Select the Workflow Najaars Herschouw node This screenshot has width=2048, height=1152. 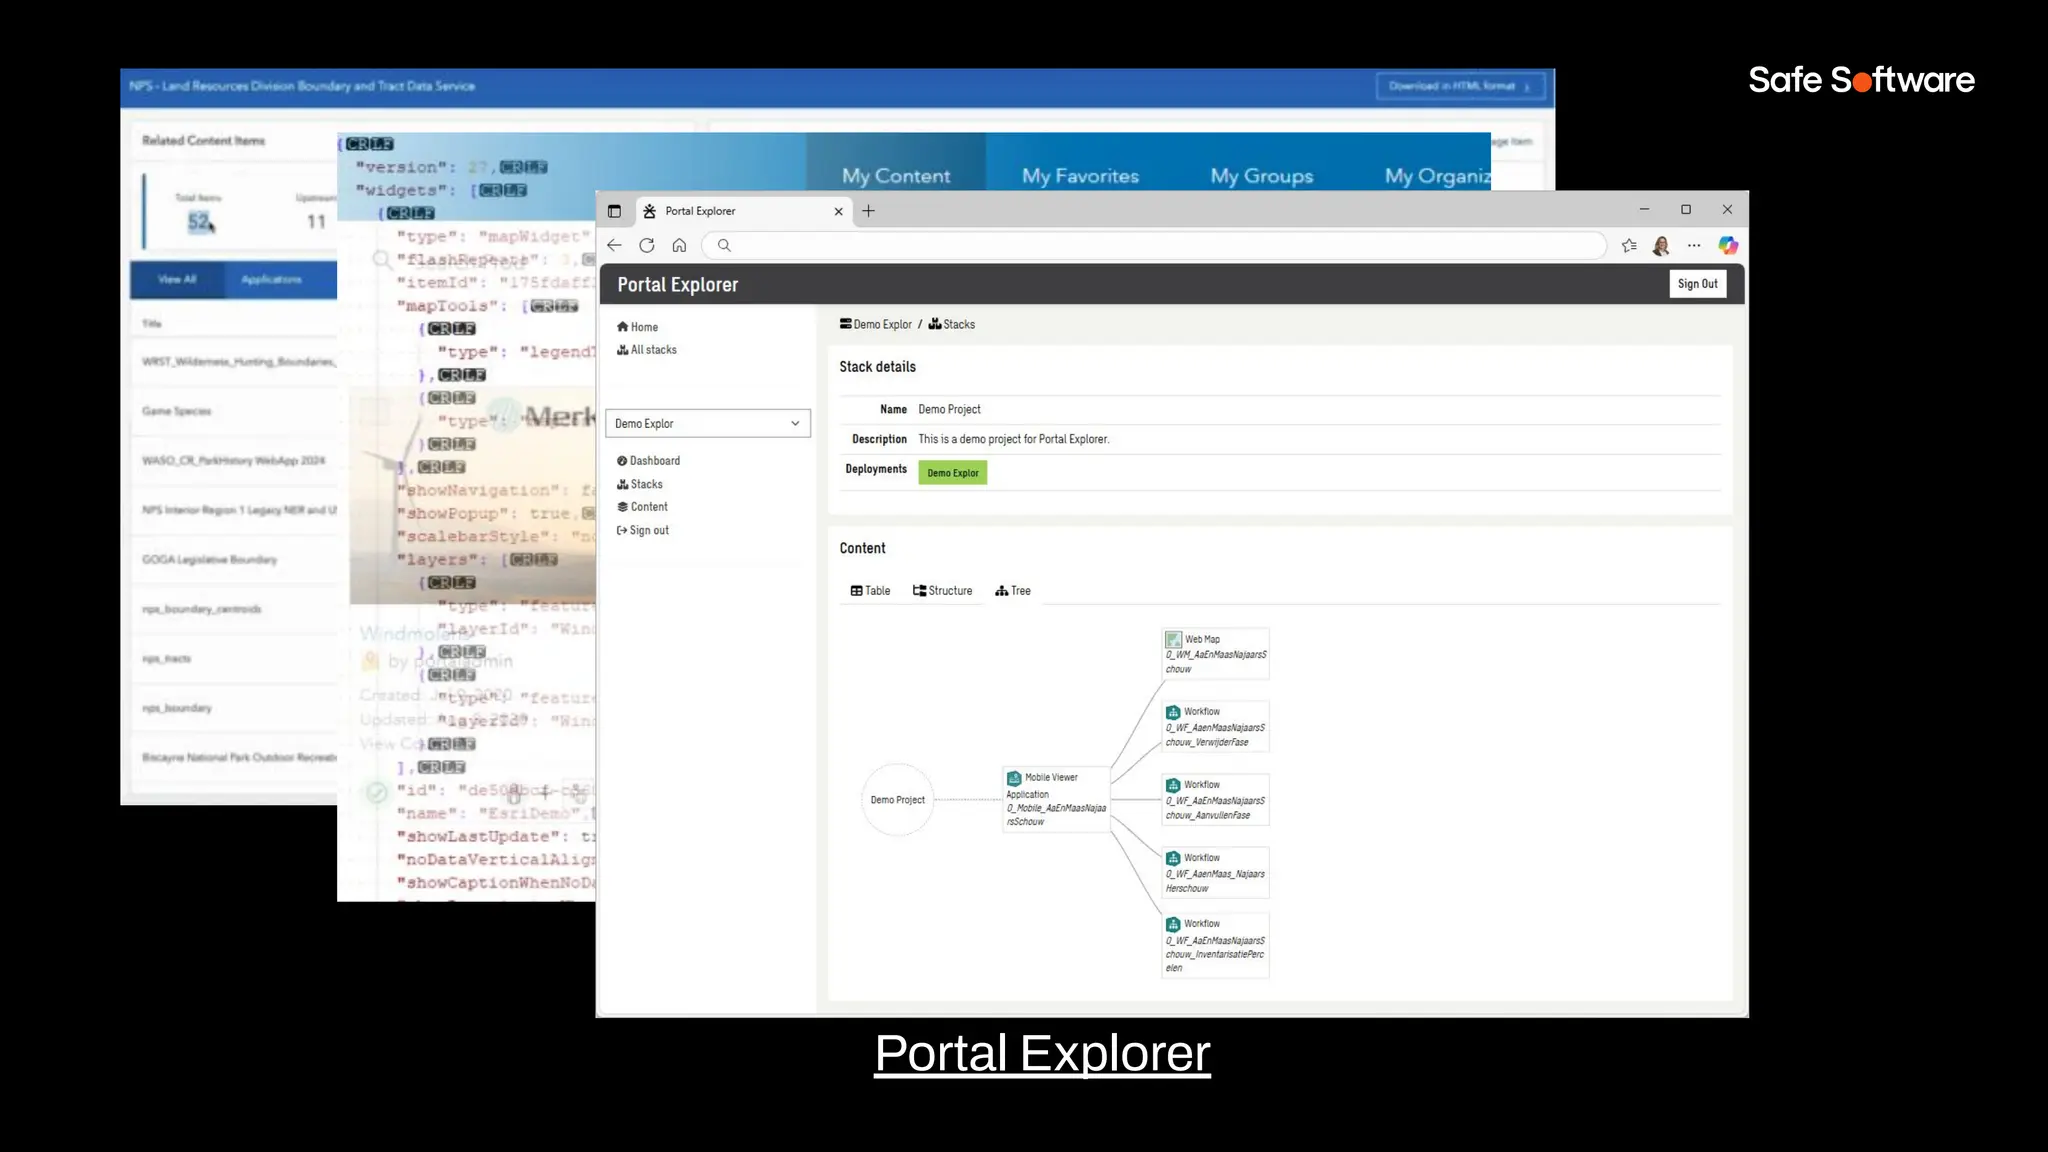tap(1215, 873)
